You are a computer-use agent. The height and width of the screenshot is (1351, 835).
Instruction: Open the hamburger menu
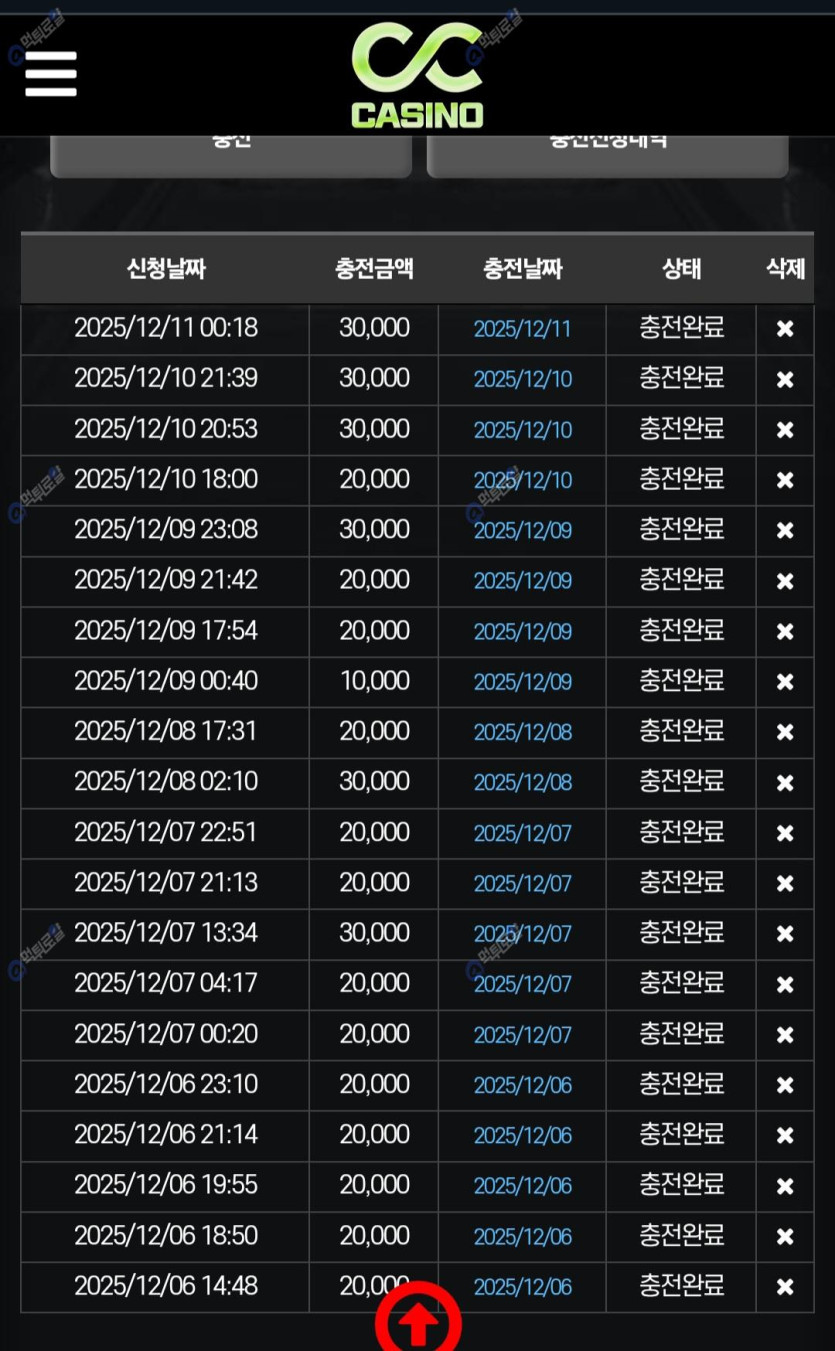(51, 73)
